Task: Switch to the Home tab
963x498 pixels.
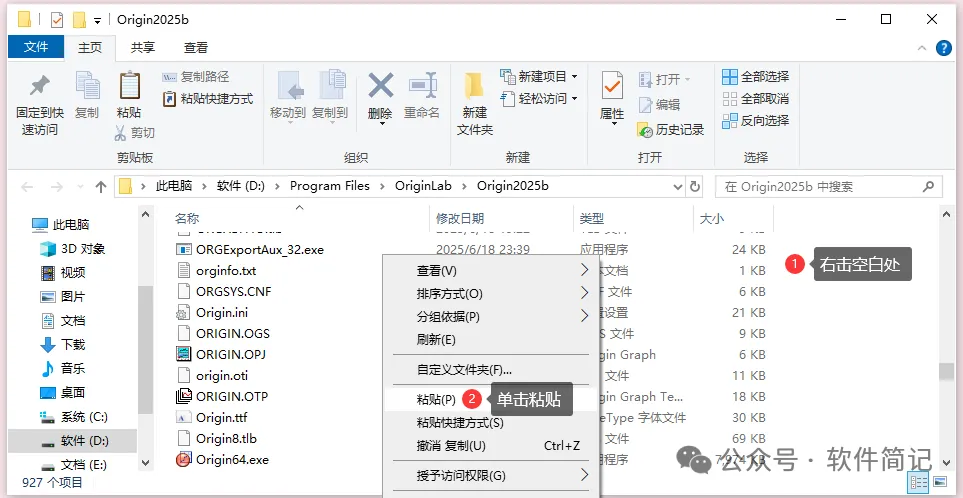Action: 90,47
